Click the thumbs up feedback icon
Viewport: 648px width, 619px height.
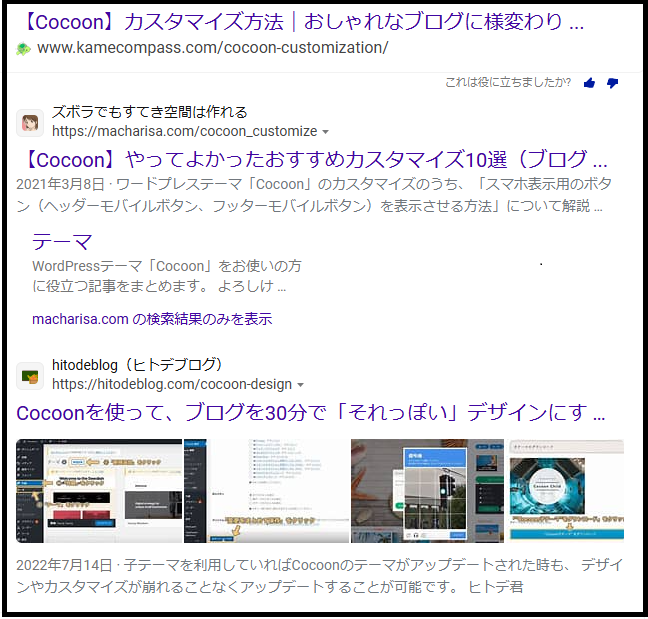[589, 83]
